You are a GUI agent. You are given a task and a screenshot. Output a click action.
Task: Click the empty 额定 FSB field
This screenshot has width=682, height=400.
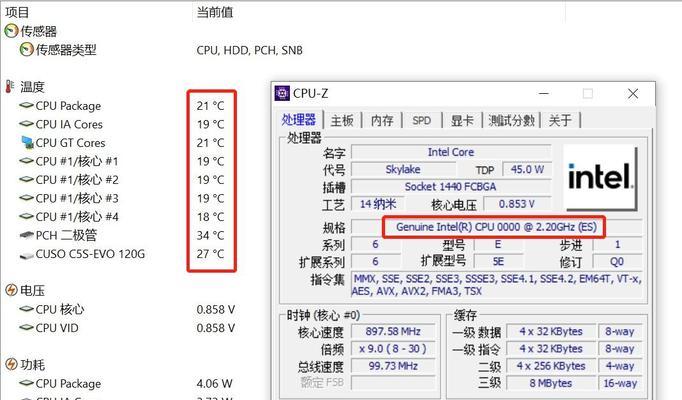393,383
